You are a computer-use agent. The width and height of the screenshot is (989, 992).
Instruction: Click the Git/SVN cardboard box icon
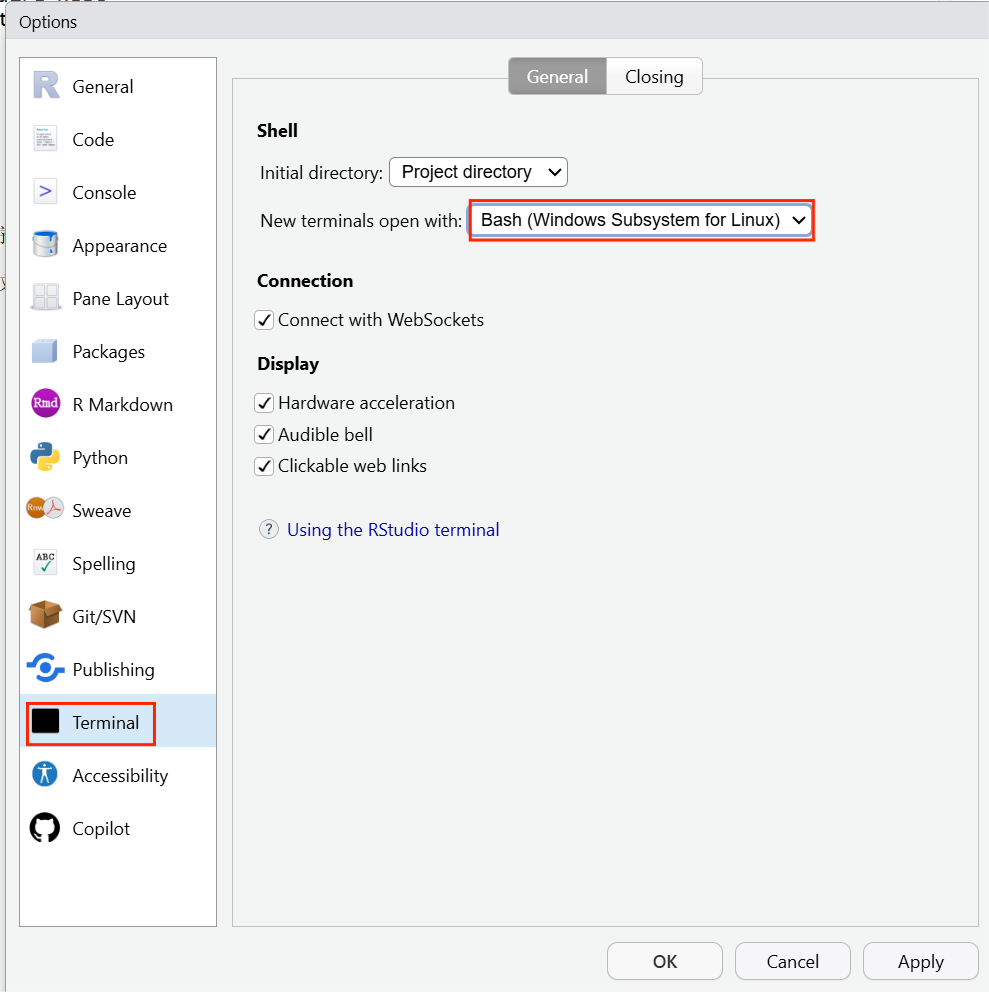click(45, 614)
